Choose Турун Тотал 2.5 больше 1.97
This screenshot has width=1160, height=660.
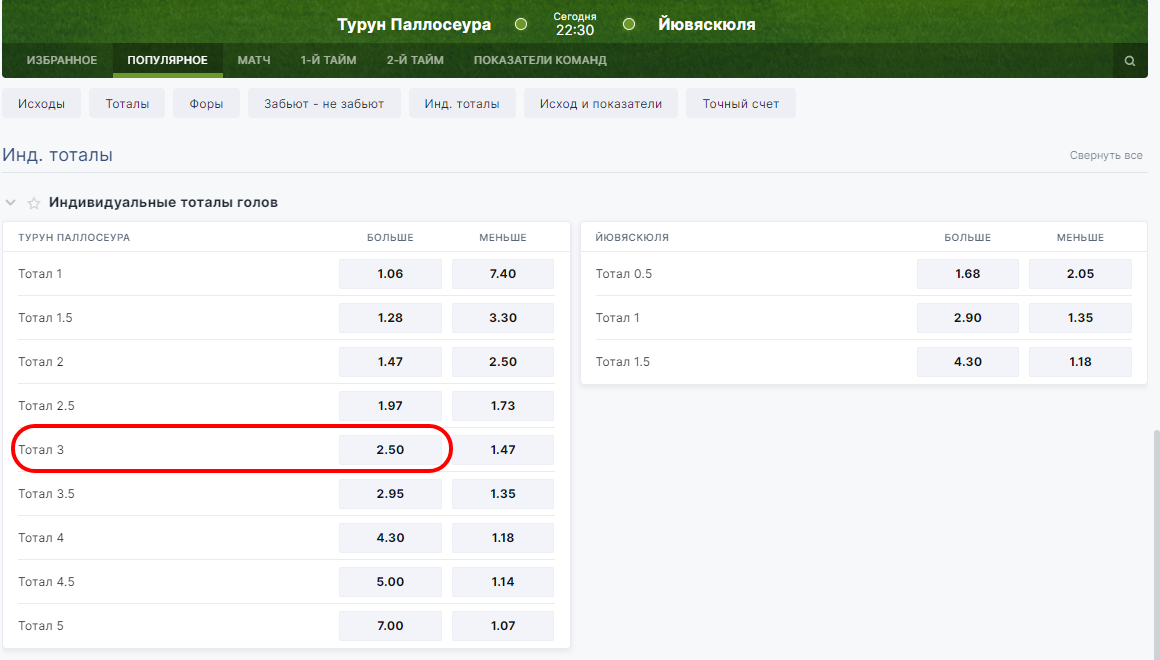[x=391, y=405]
